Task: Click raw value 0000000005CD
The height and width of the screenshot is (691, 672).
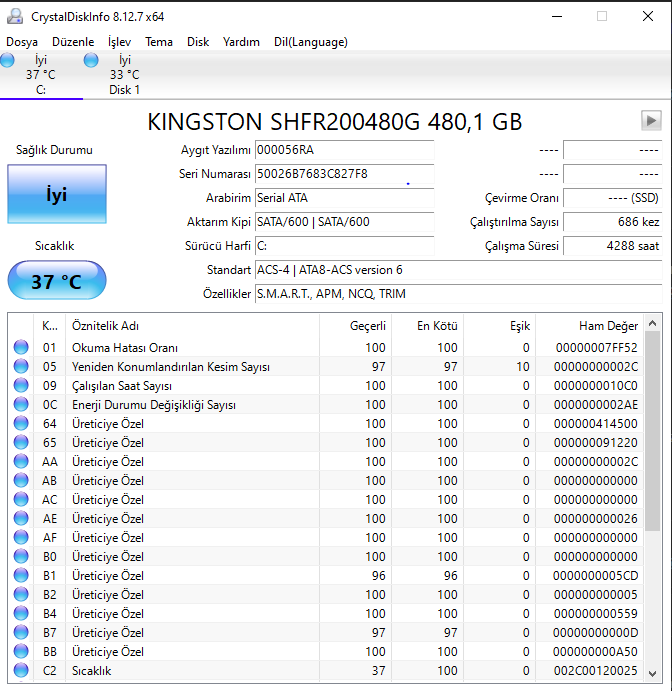Action: click(x=595, y=576)
